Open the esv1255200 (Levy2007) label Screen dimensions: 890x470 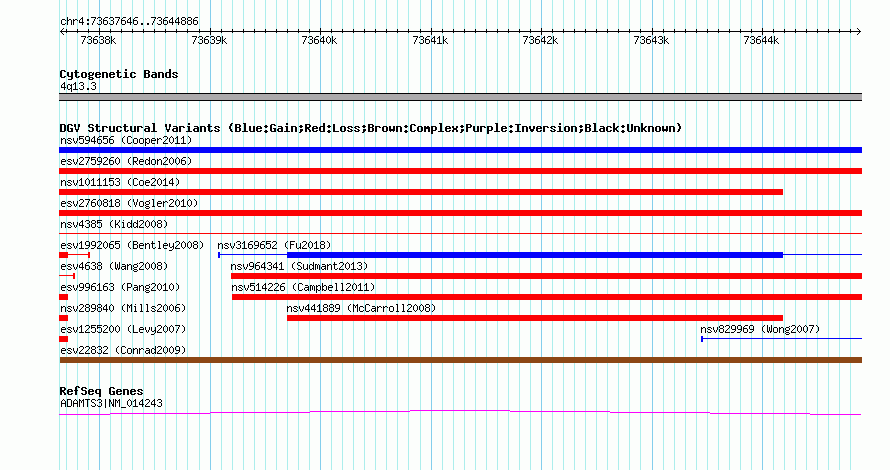pos(123,329)
